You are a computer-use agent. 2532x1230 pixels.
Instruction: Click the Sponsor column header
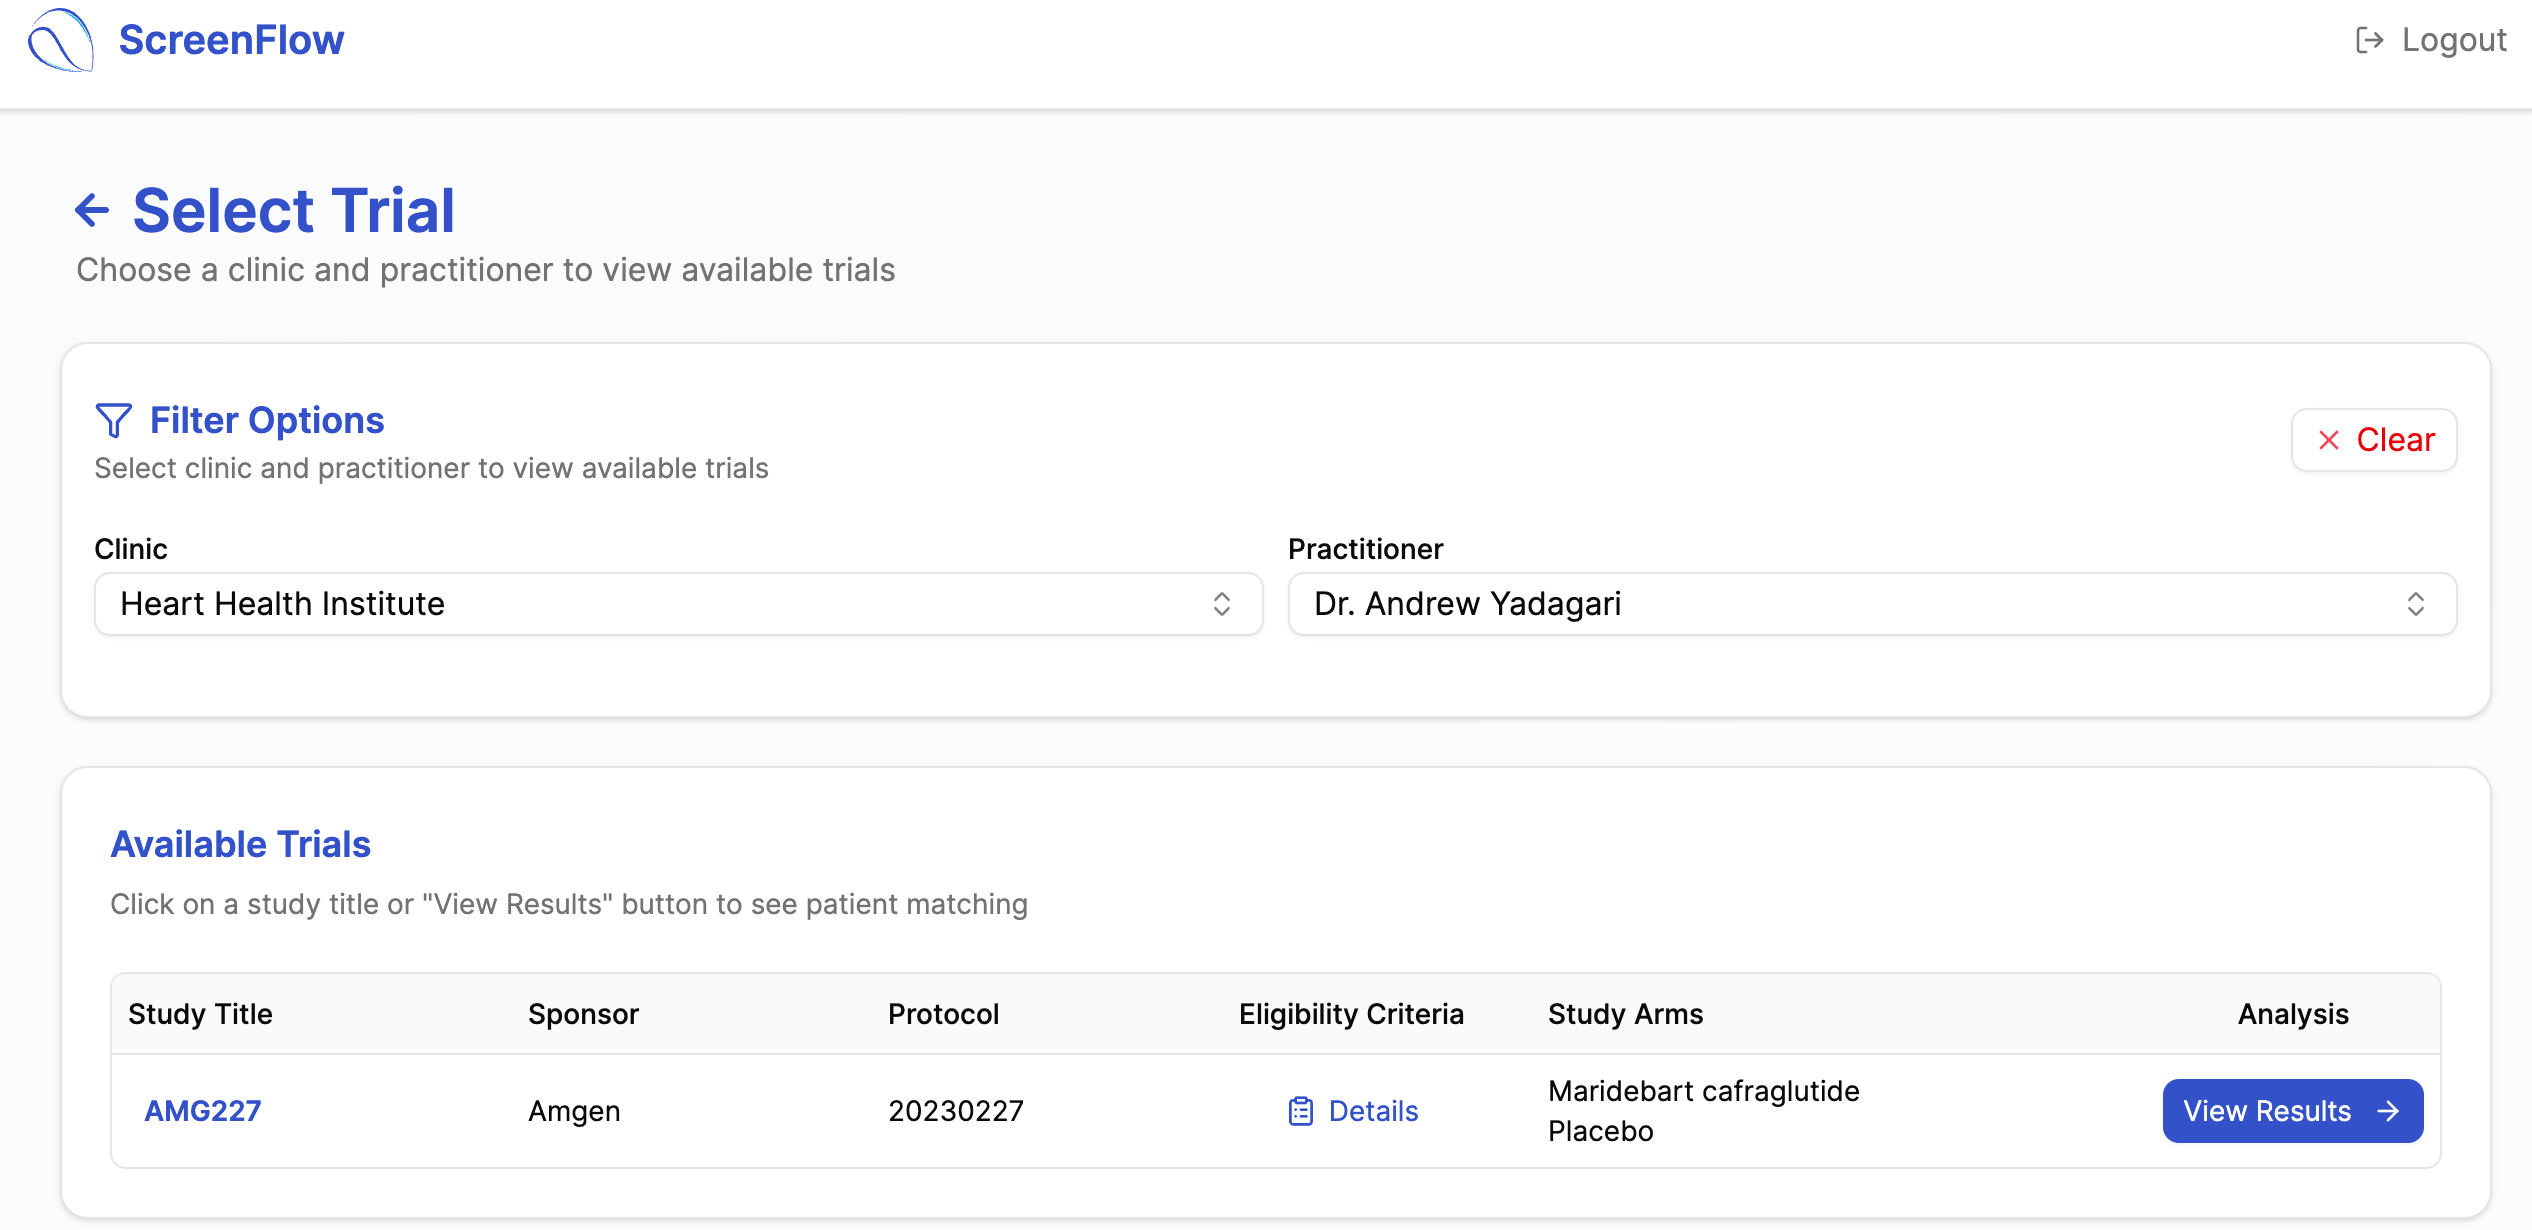583,1014
